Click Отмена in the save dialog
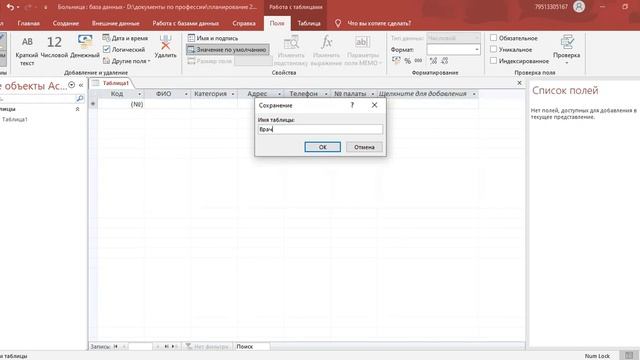The height and width of the screenshot is (360, 640). pyautogui.click(x=364, y=147)
